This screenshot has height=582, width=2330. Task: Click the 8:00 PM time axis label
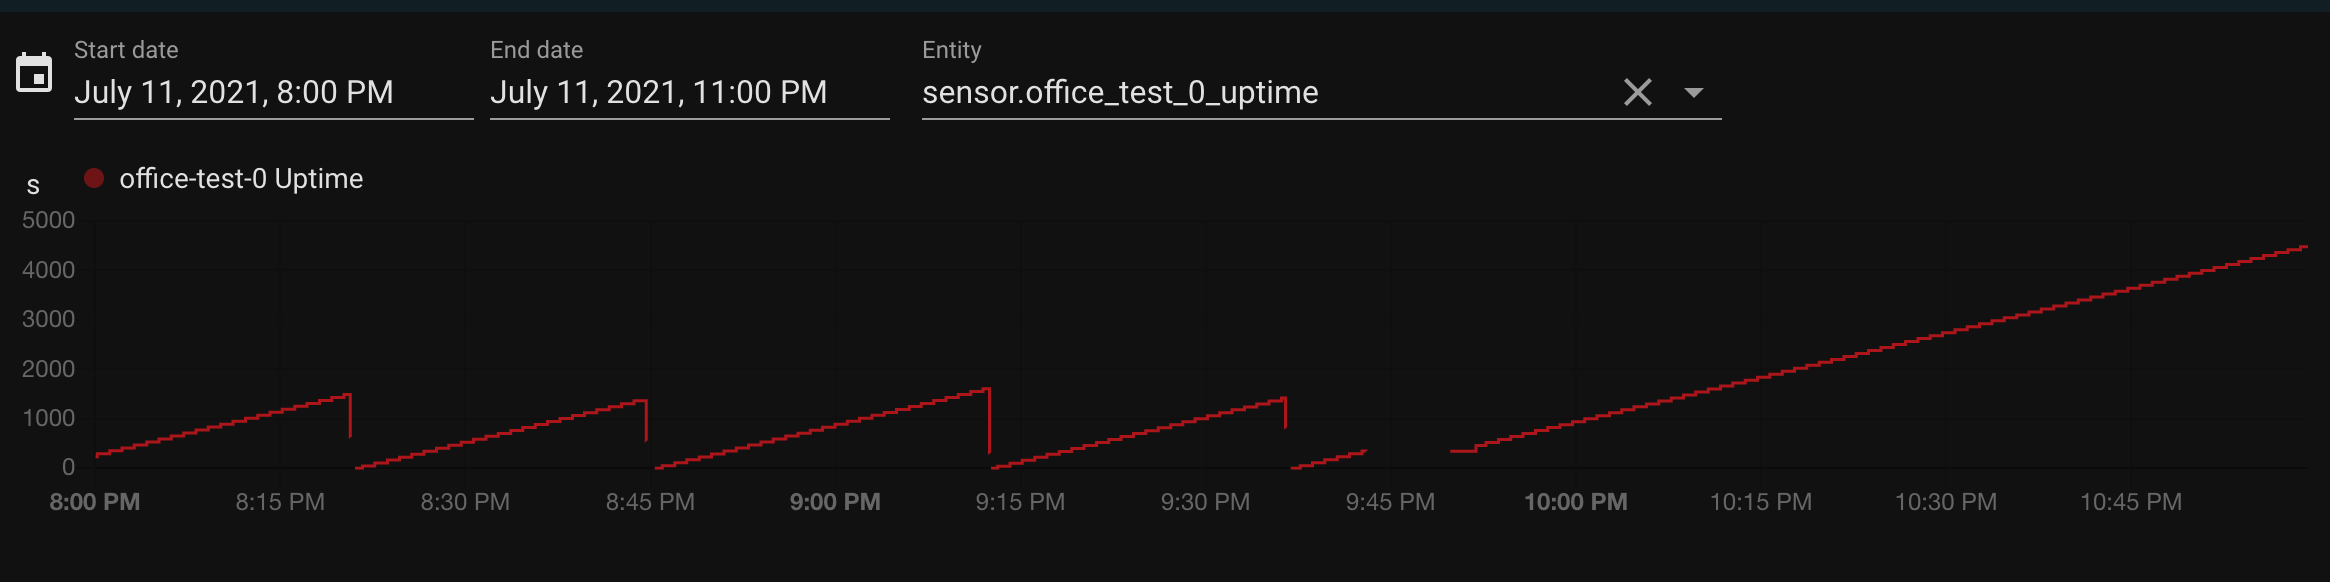pos(95,502)
